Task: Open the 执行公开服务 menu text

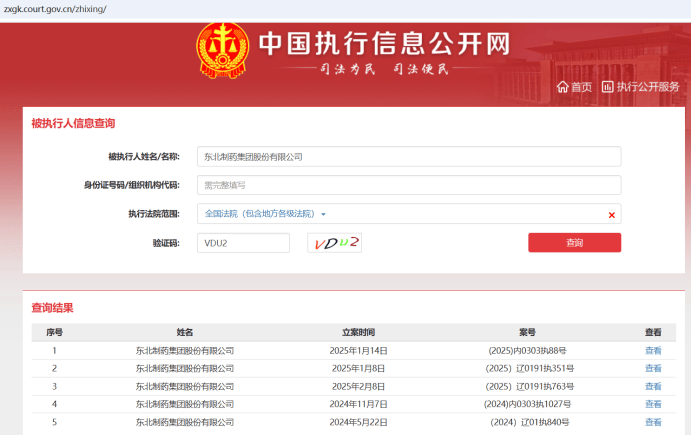Action: tap(648, 87)
